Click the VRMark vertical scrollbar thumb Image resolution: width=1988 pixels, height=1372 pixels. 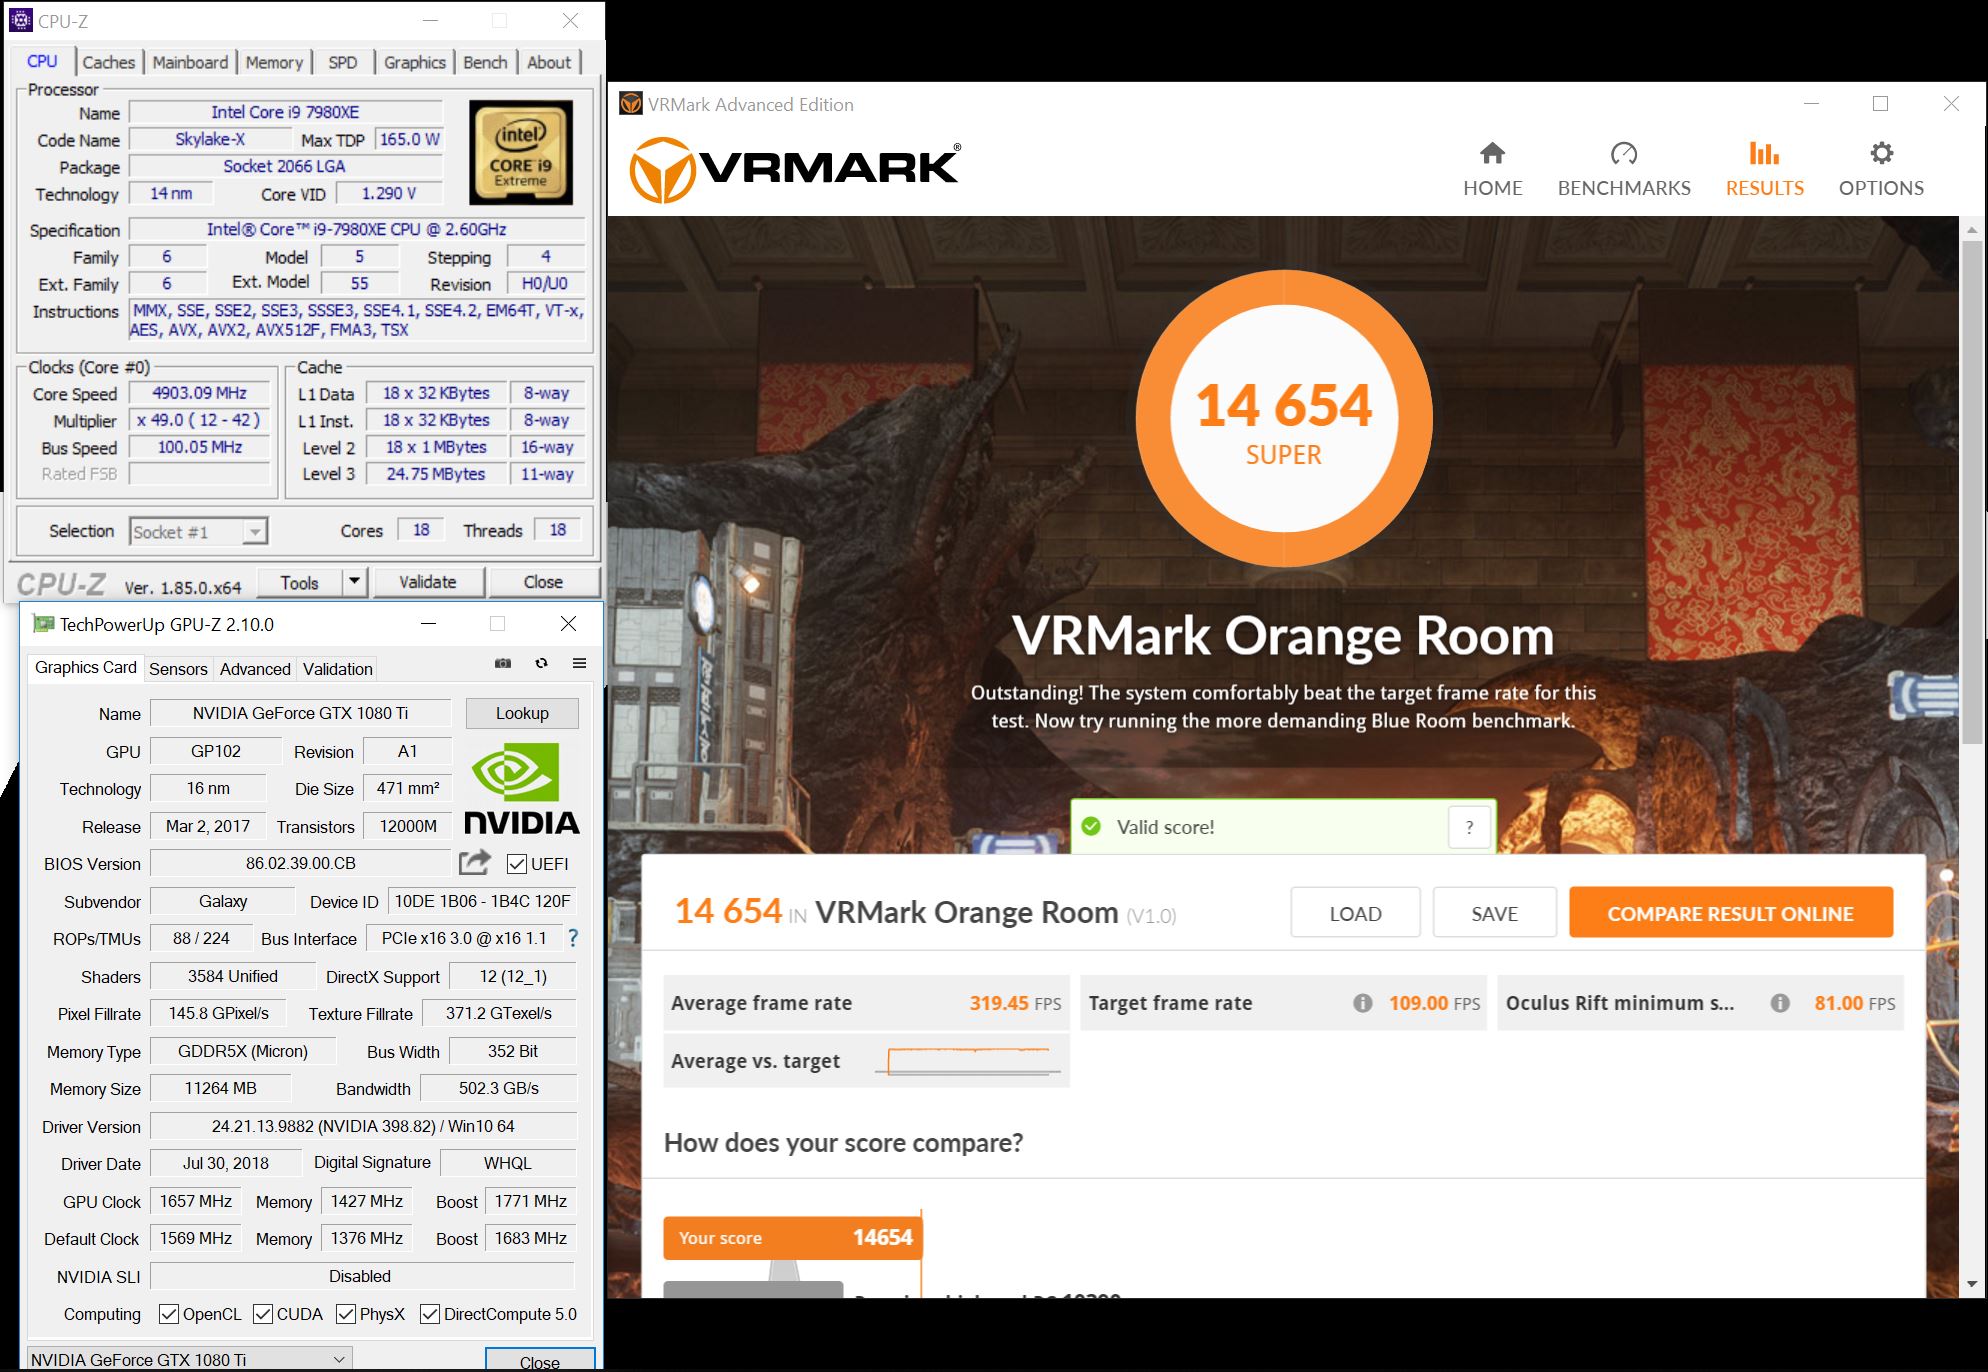(x=1971, y=490)
